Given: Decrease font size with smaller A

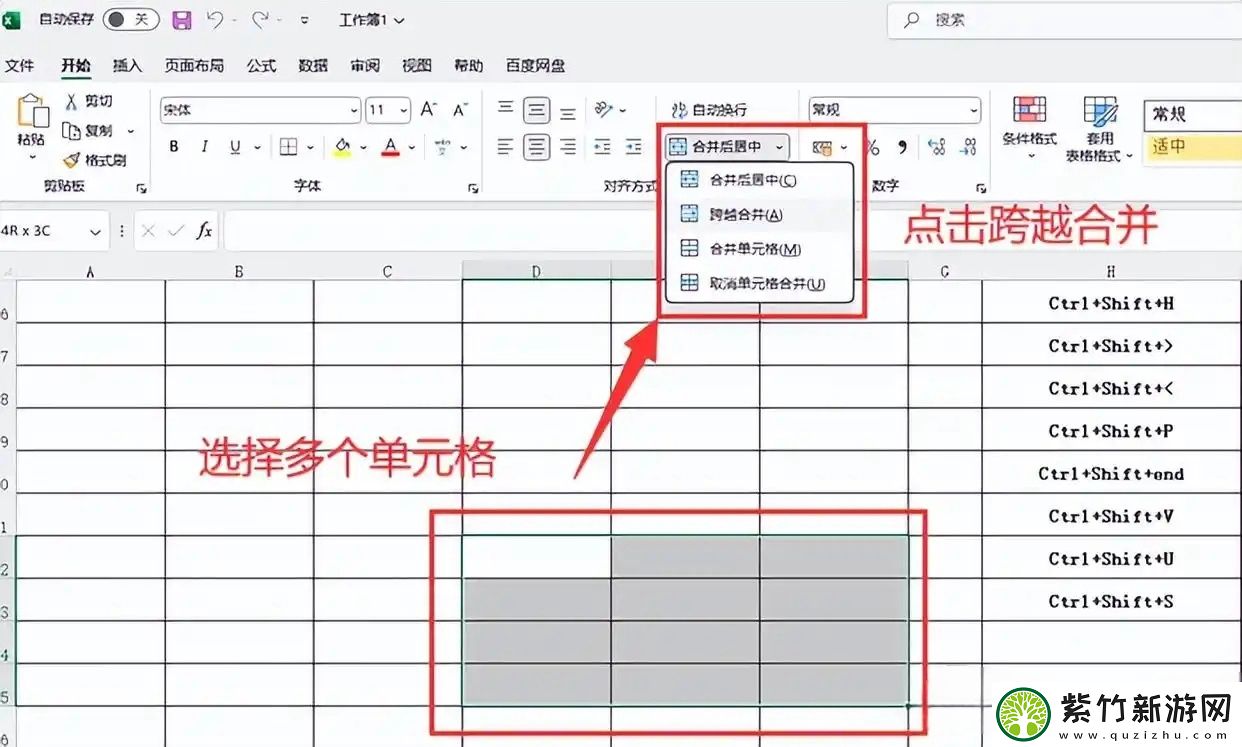Looking at the screenshot, I should 460,109.
